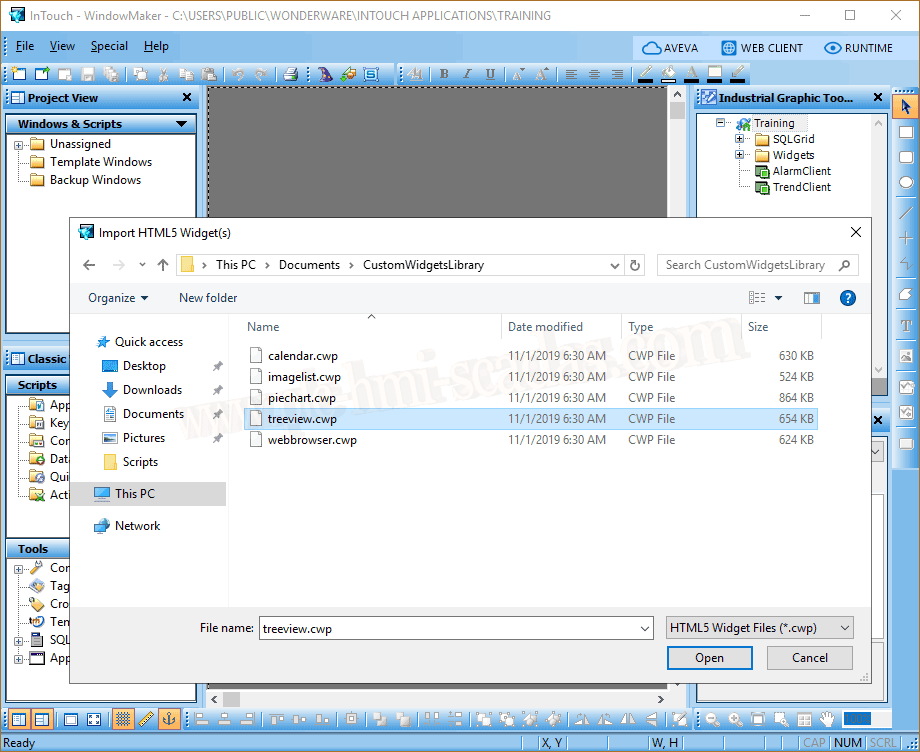The width and height of the screenshot is (920, 752).
Task: Select the Text tool in the toolbox
Action: click(x=906, y=326)
